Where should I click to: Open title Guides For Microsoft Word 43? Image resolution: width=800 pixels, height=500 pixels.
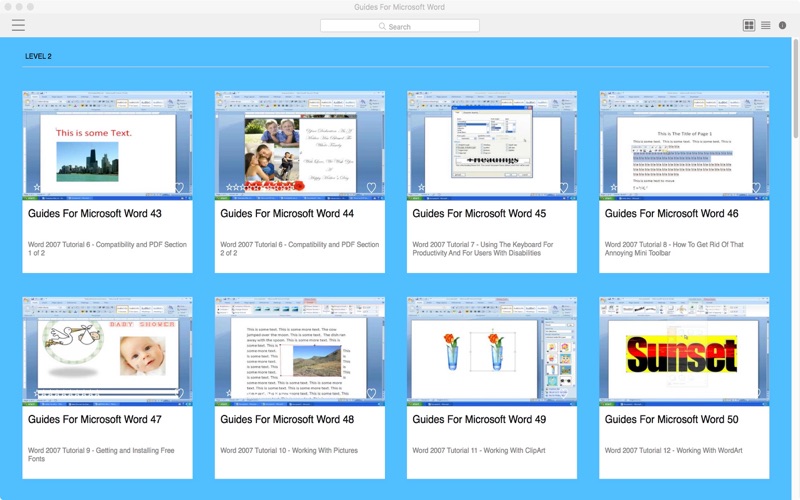94,213
